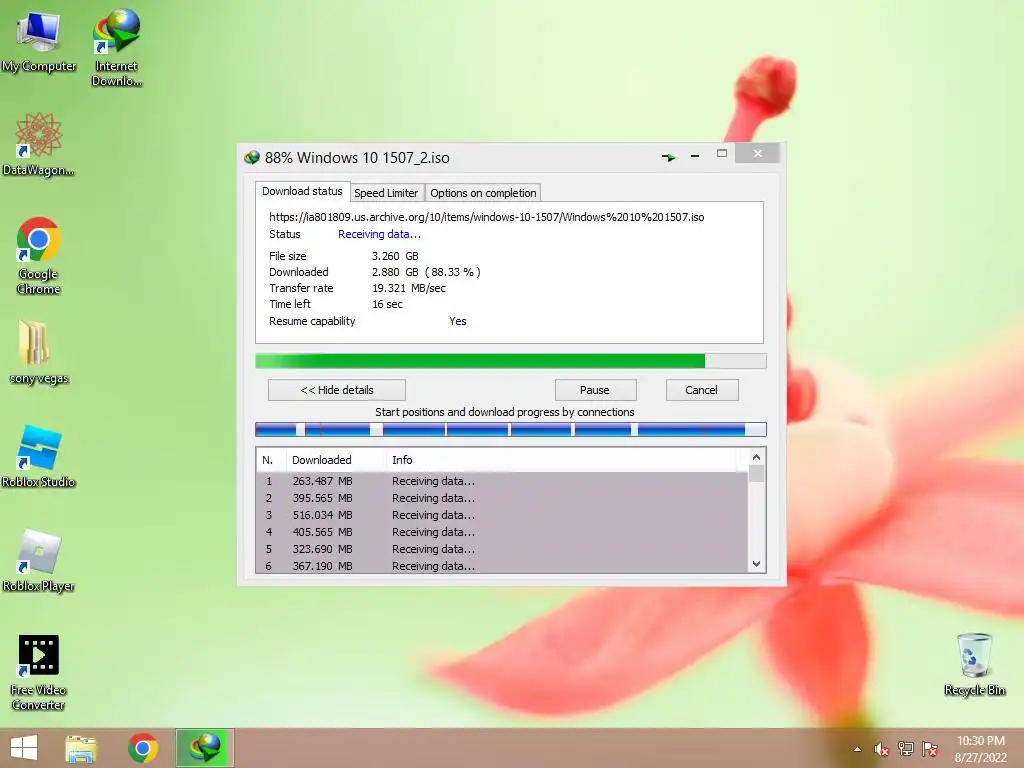Screen dimensions: 1024x768
Task: Select IDM taskbar button
Action: point(204,748)
